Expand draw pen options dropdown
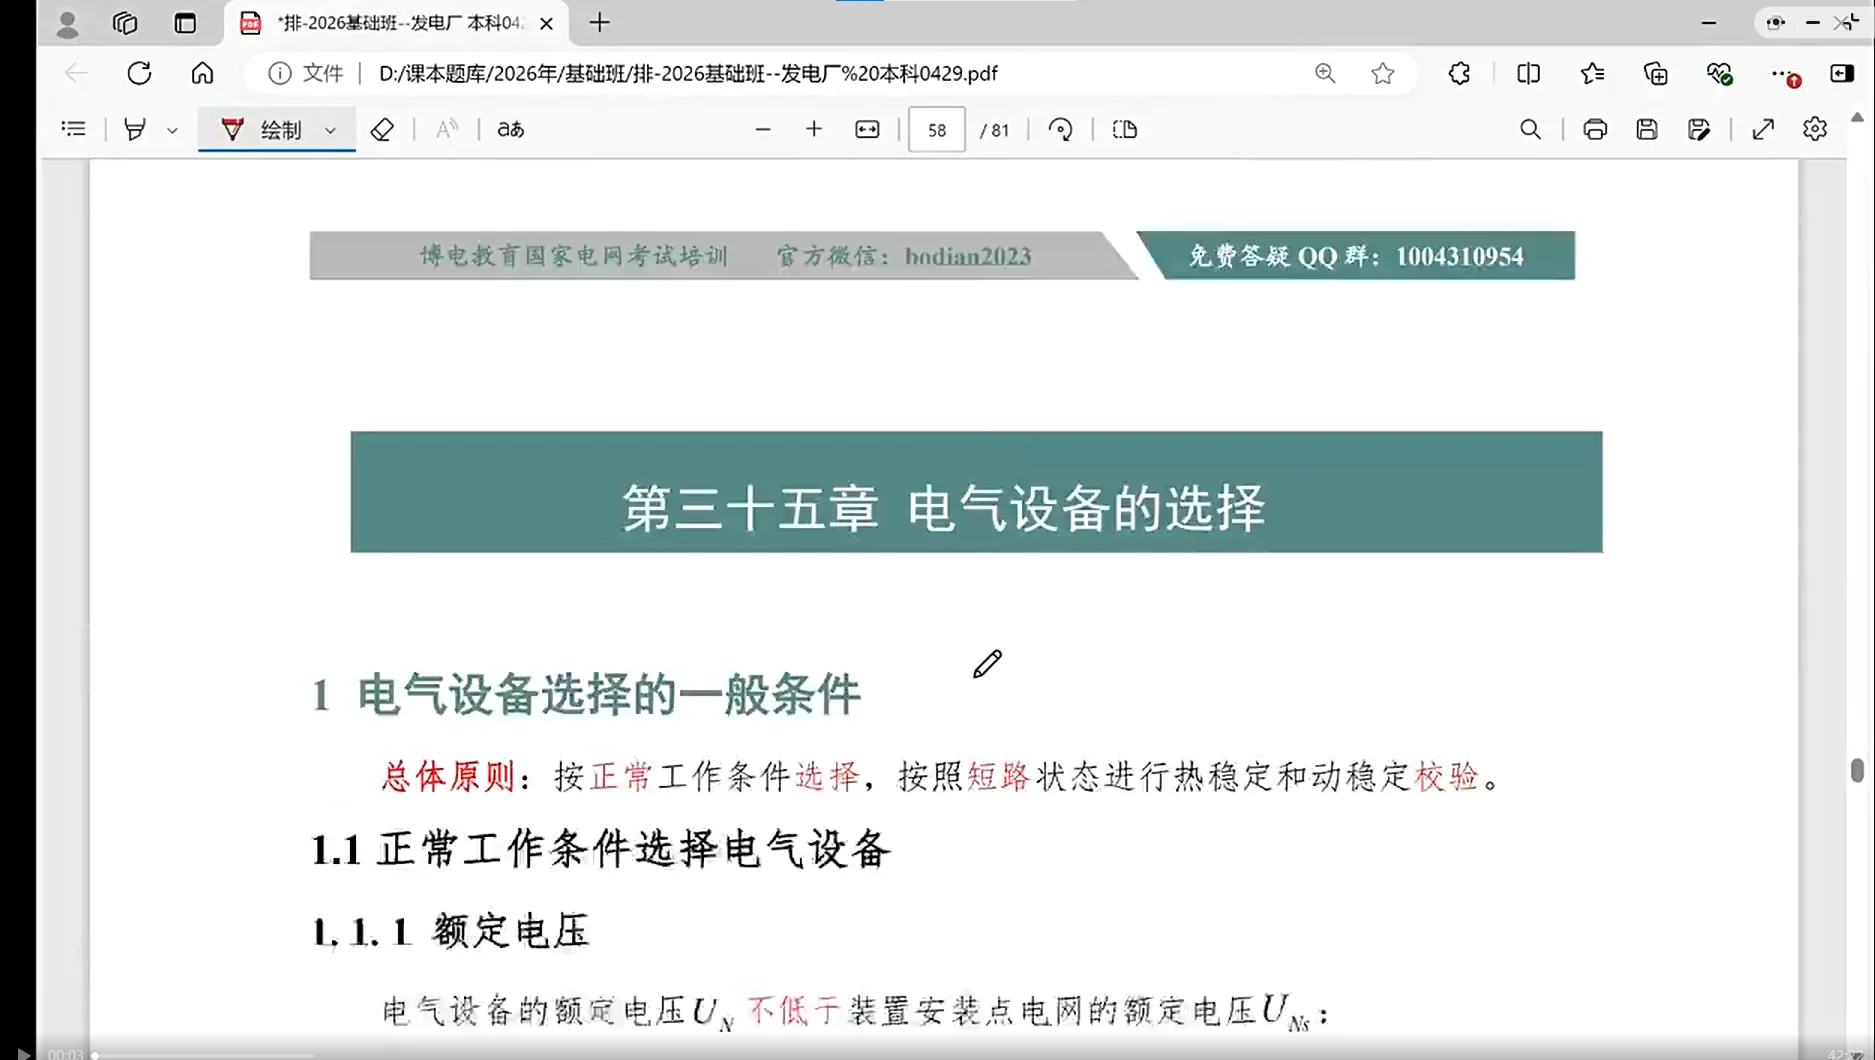Viewport: 1875px width, 1060px height. point(330,130)
